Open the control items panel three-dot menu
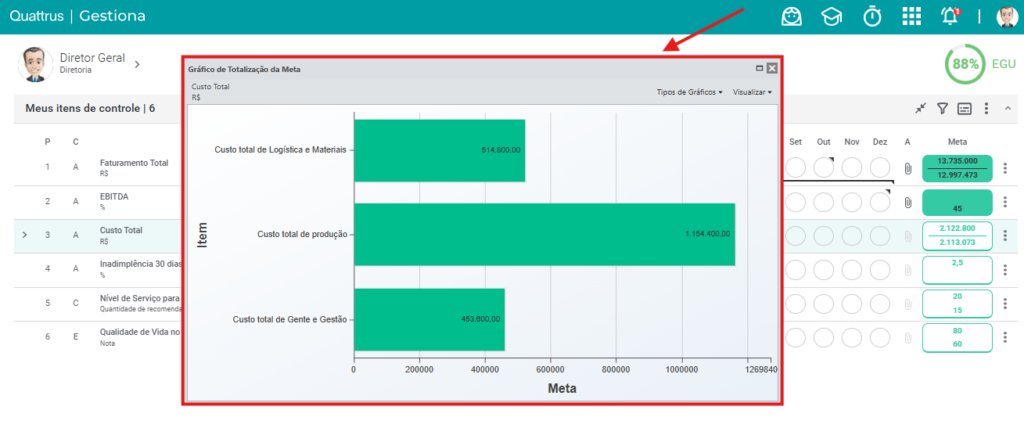 tap(987, 108)
